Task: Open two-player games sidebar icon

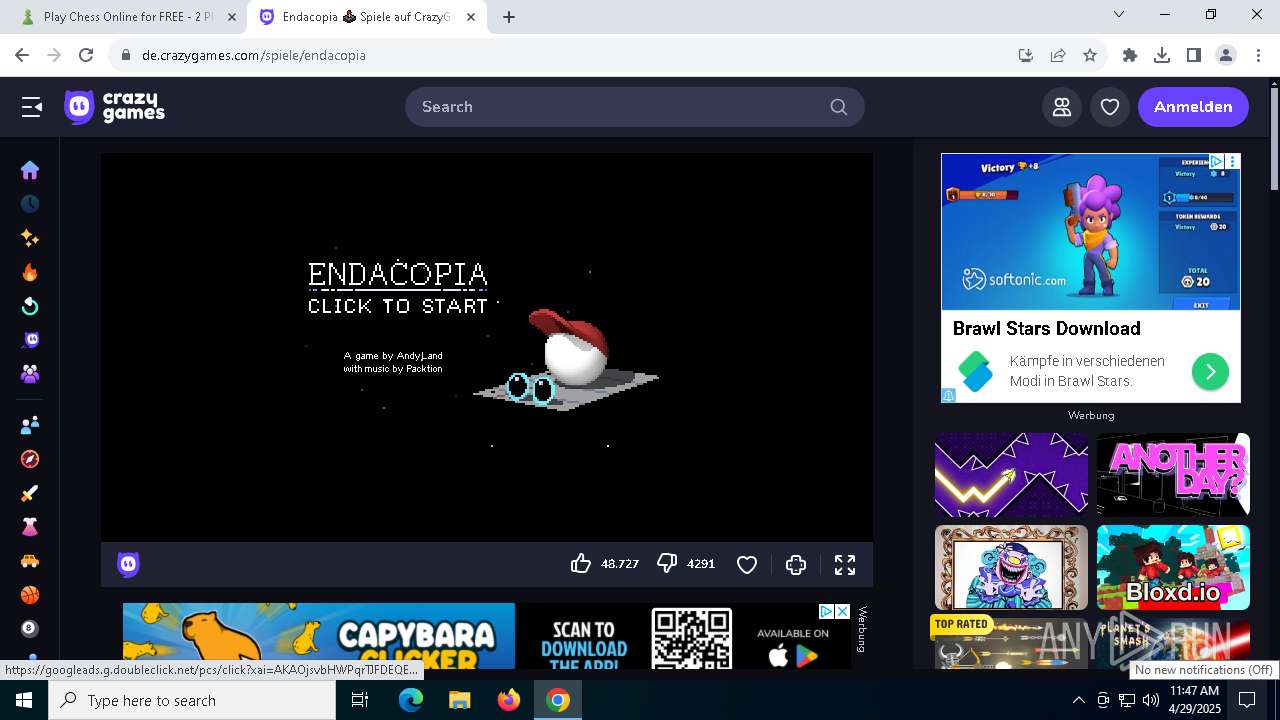Action: (30, 425)
